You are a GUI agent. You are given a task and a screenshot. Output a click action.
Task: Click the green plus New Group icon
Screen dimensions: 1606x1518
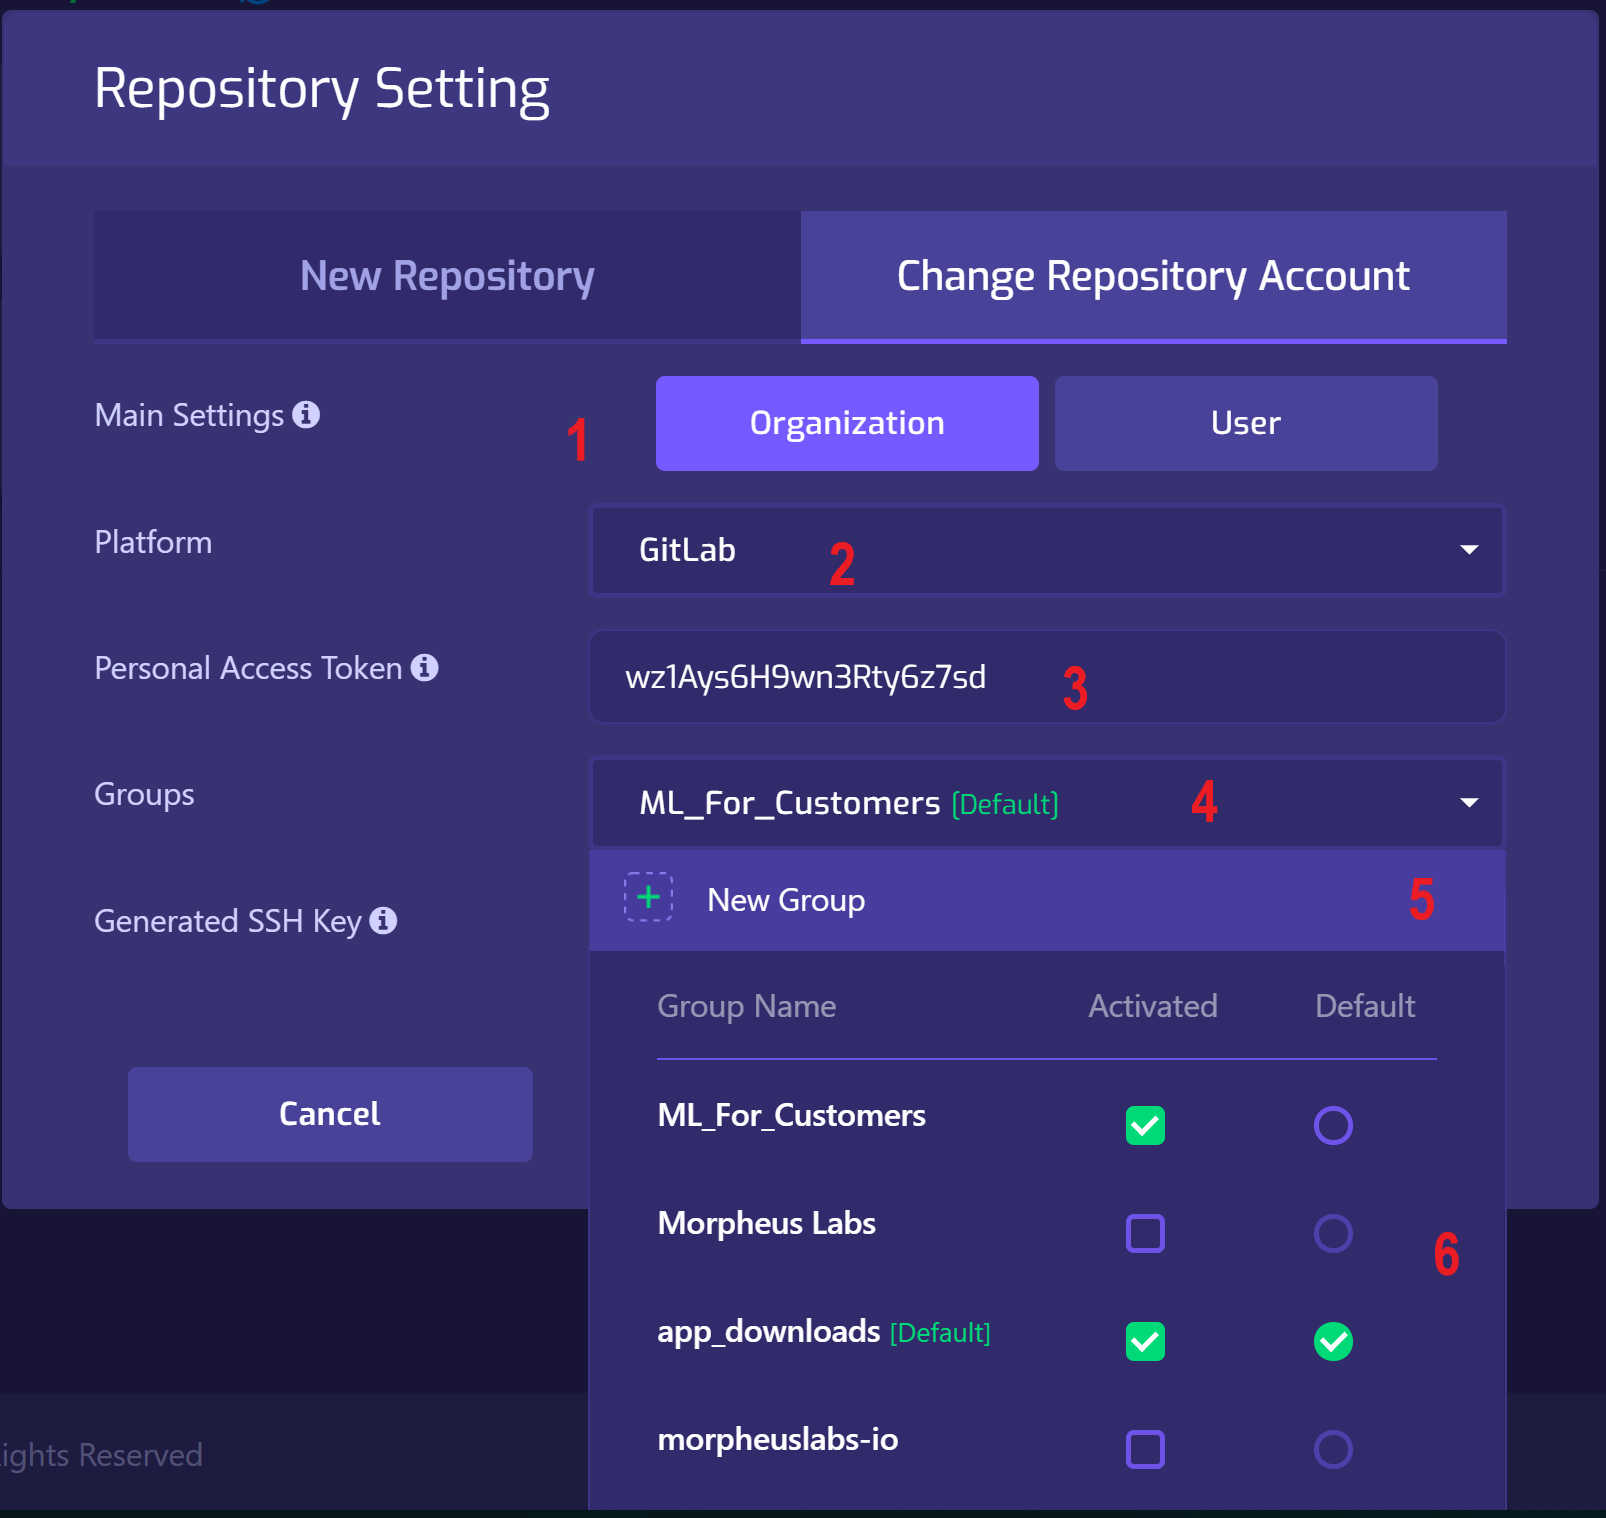point(648,897)
